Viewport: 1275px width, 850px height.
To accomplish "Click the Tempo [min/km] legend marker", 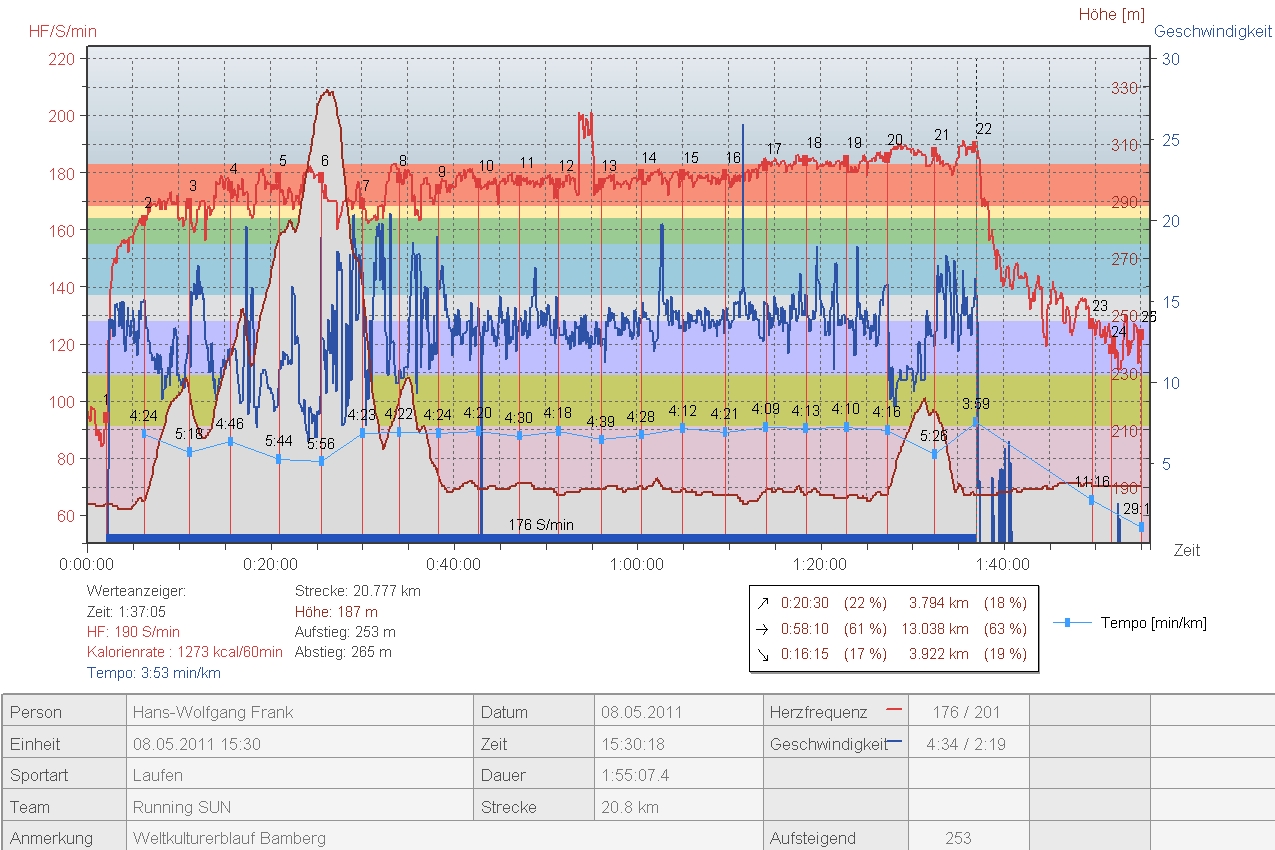I will tap(1068, 623).
